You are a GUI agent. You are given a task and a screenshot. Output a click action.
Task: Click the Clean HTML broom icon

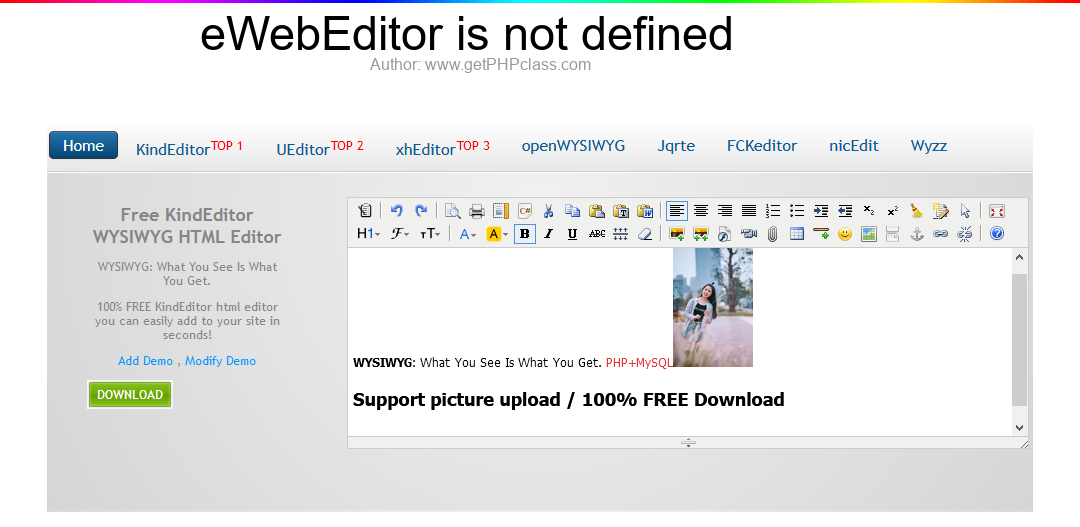916,211
